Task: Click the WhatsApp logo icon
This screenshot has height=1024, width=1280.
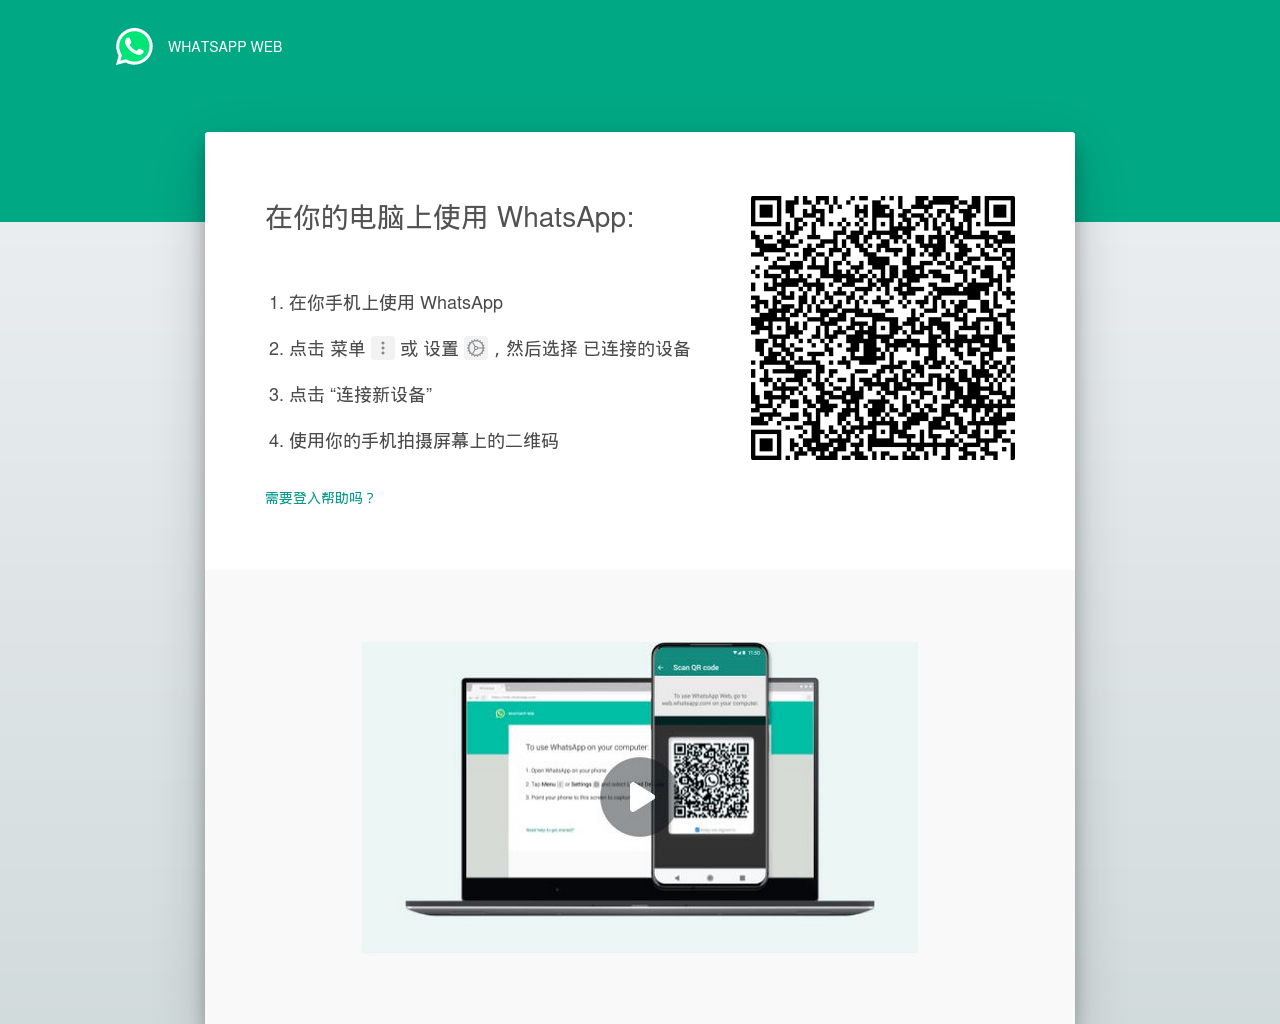Action: 134,47
